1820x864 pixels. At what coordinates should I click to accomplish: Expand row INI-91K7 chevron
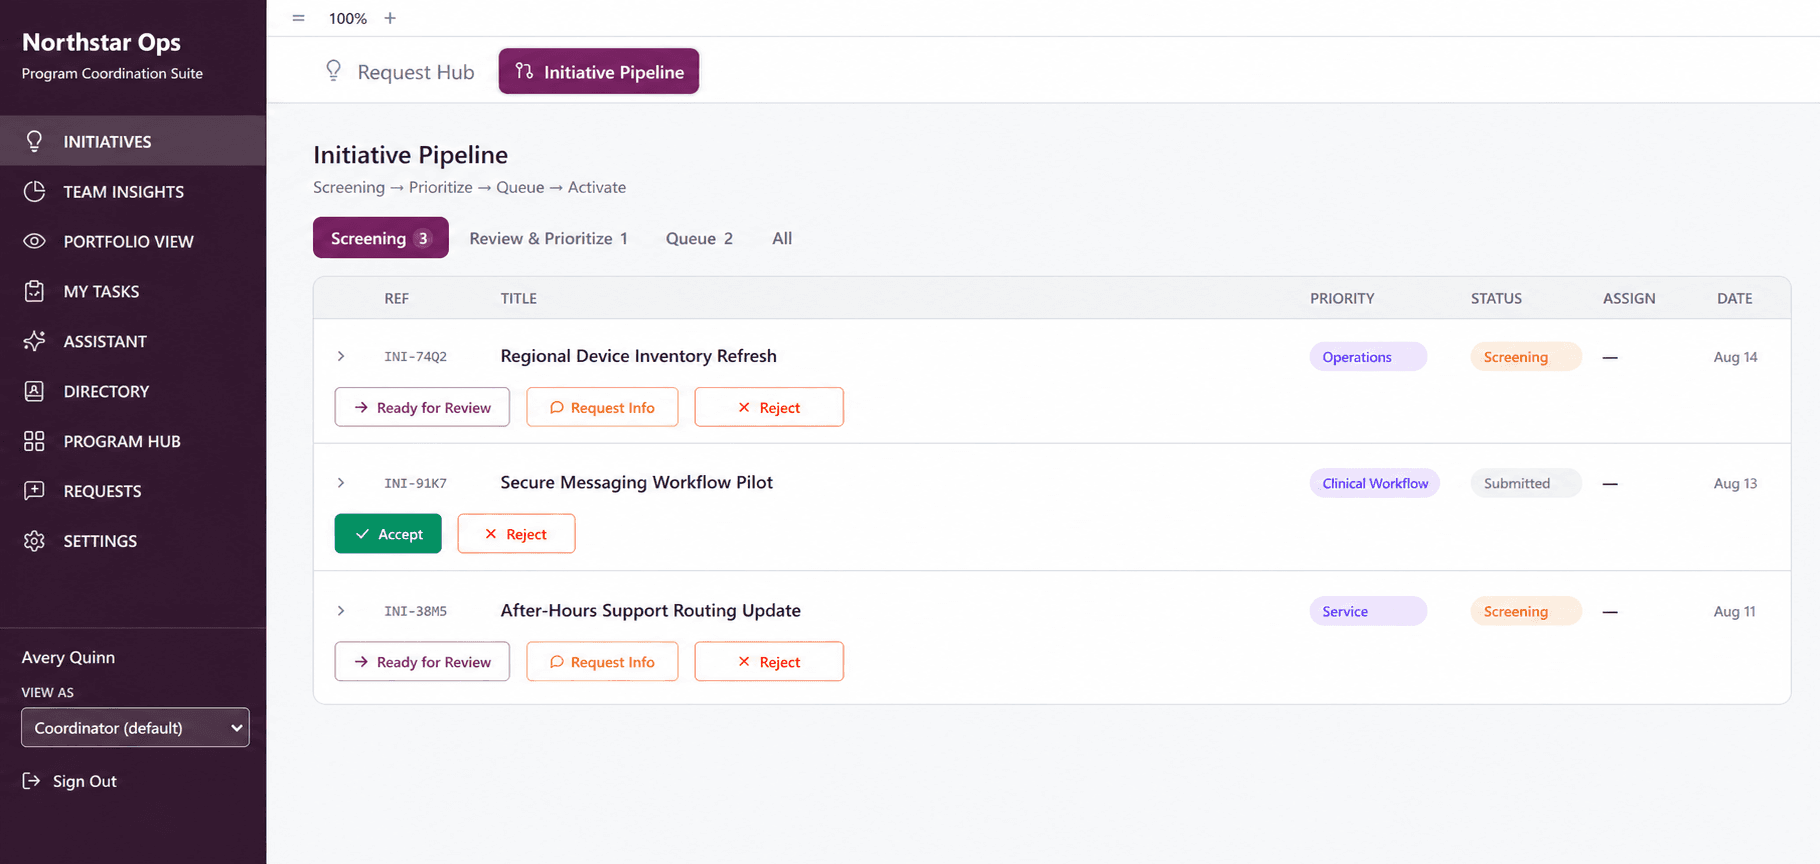tap(341, 483)
